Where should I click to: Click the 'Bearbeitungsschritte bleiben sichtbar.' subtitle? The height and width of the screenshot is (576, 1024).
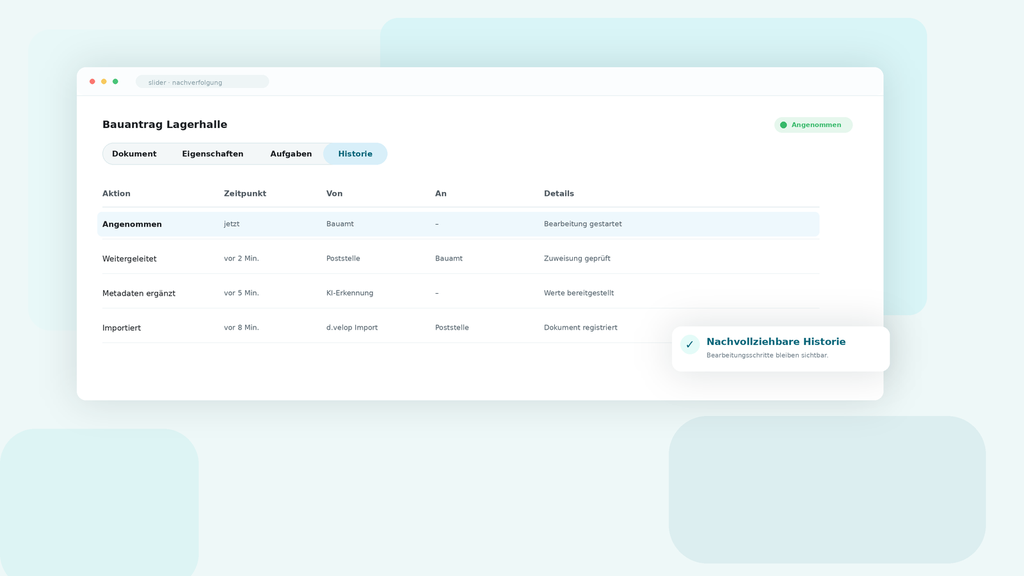pos(767,355)
